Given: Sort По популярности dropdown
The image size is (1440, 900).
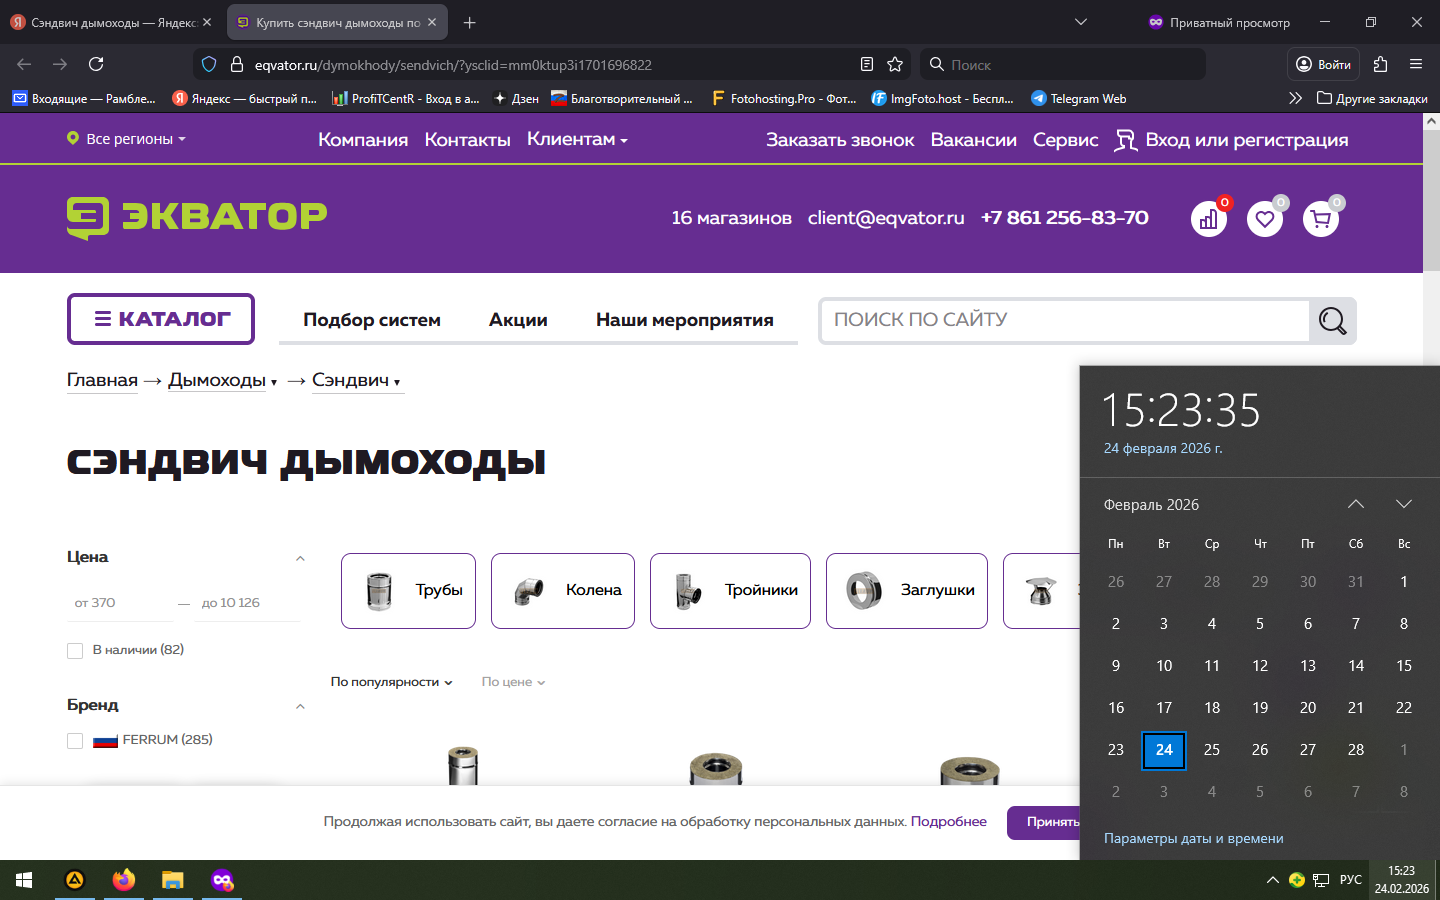Looking at the screenshot, I should tap(391, 682).
